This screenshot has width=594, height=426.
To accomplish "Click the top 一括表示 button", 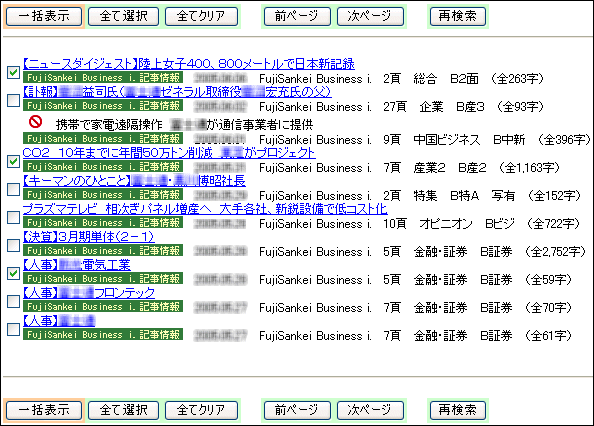I will pyautogui.click(x=44, y=16).
